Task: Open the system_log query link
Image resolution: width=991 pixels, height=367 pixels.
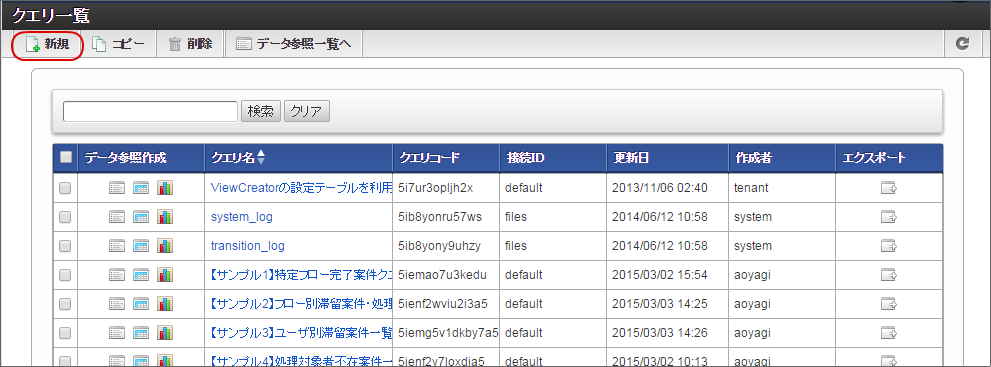Action: click(242, 217)
